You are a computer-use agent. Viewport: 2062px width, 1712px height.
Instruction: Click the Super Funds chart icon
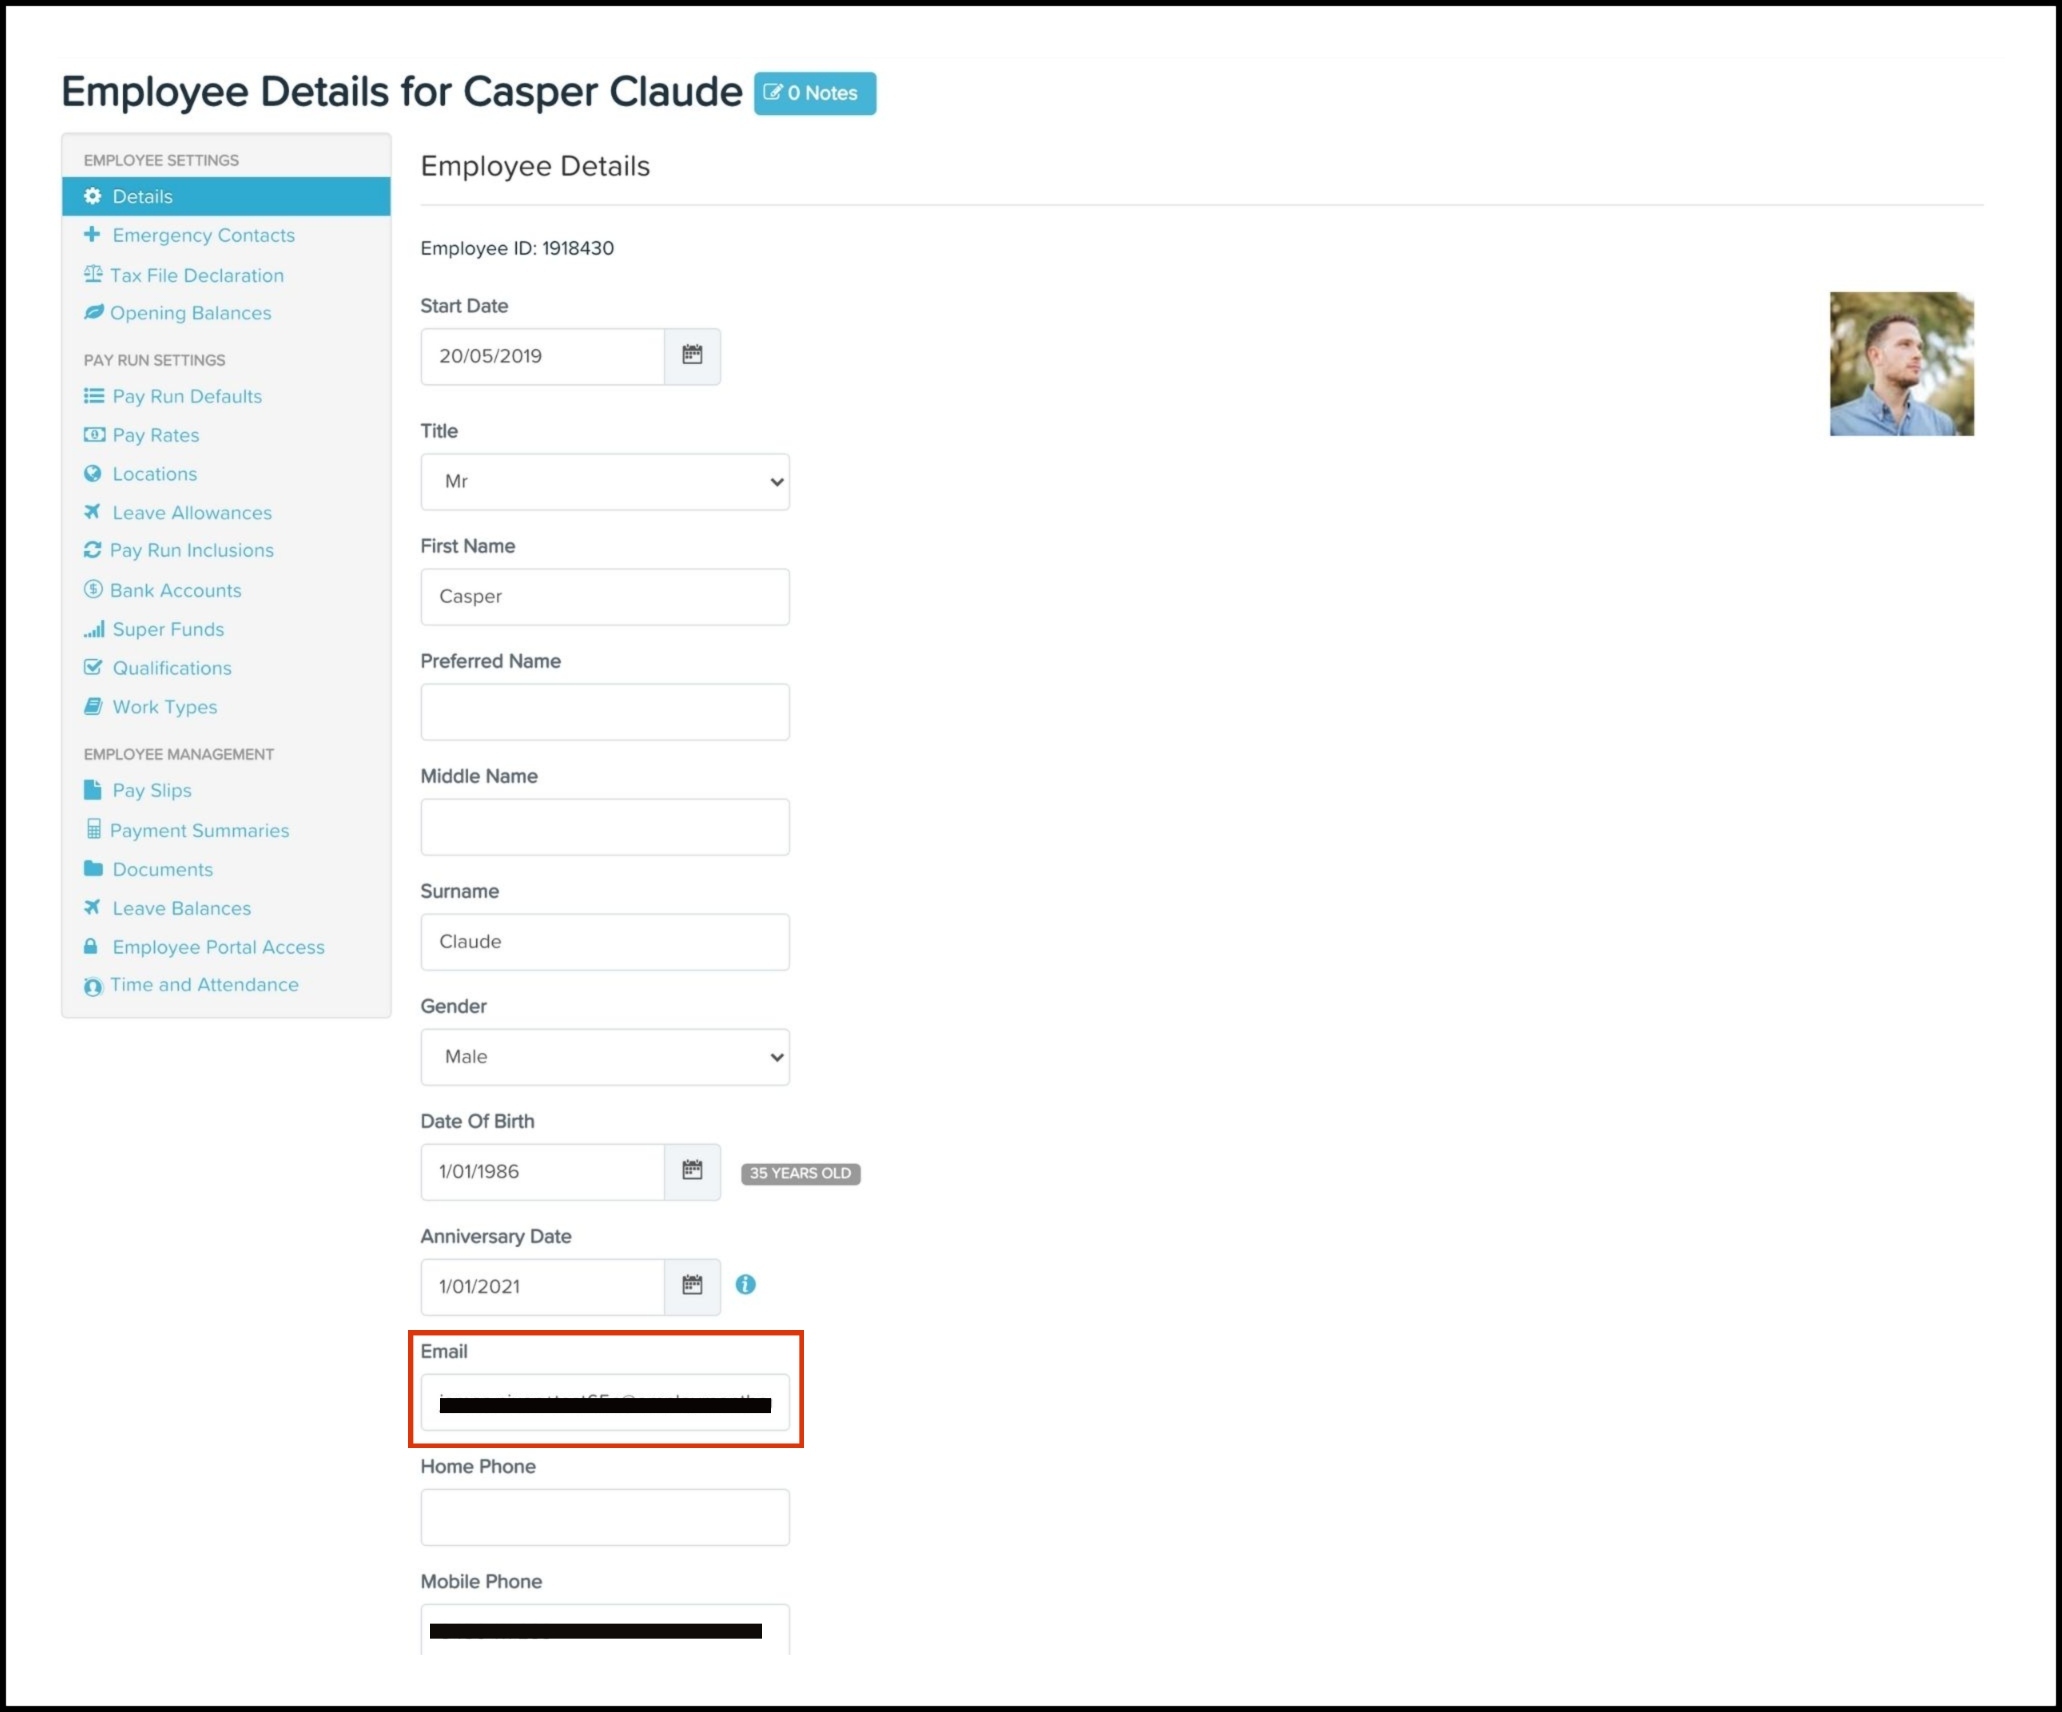tap(94, 629)
